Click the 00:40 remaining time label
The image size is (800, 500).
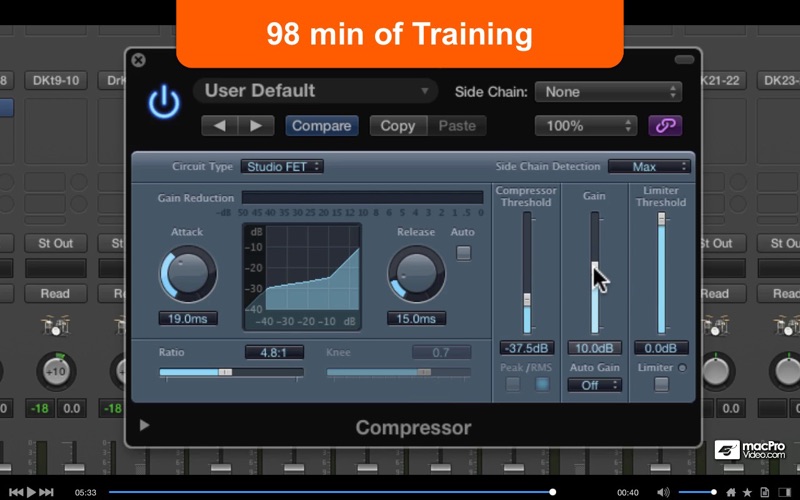click(x=627, y=492)
